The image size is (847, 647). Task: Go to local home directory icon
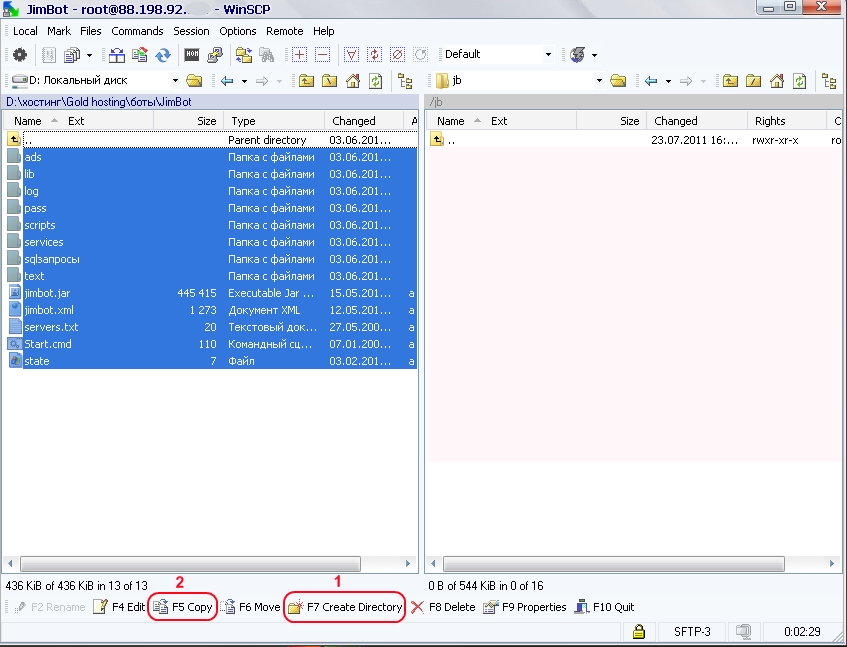pyautogui.click(x=353, y=81)
